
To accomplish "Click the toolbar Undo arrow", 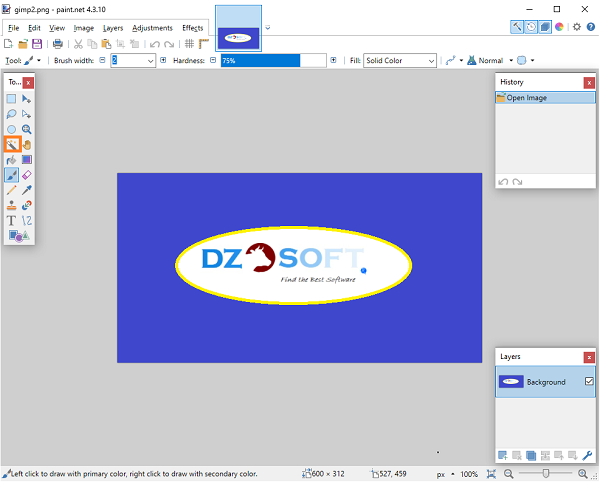I will point(155,44).
